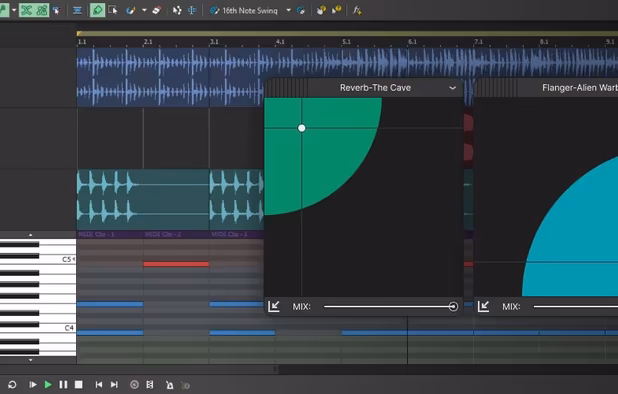Image resolution: width=618 pixels, height=394 pixels.
Task: Click the cursor-over-tracks icon beside the snap buttons
Action: tap(56, 10)
